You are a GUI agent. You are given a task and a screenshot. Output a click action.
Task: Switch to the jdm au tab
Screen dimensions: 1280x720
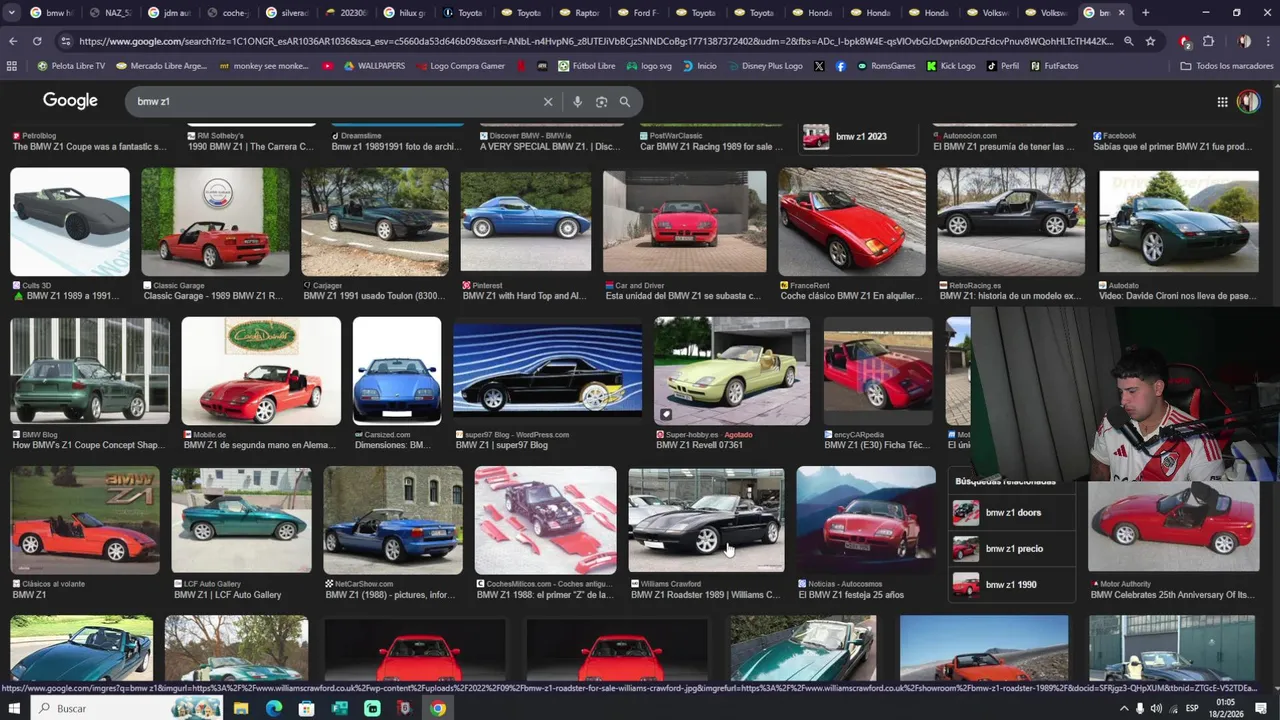[x=168, y=13]
